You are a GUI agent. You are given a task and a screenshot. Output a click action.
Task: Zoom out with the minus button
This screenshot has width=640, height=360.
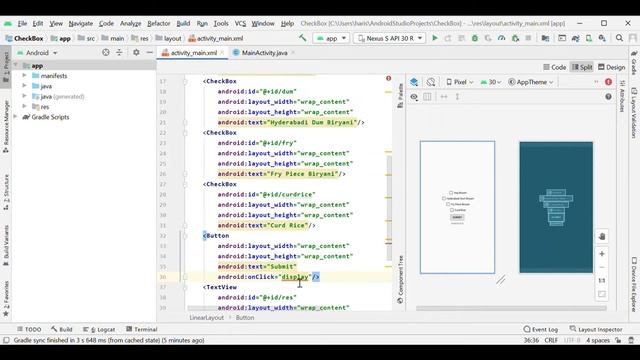click(602, 267)
